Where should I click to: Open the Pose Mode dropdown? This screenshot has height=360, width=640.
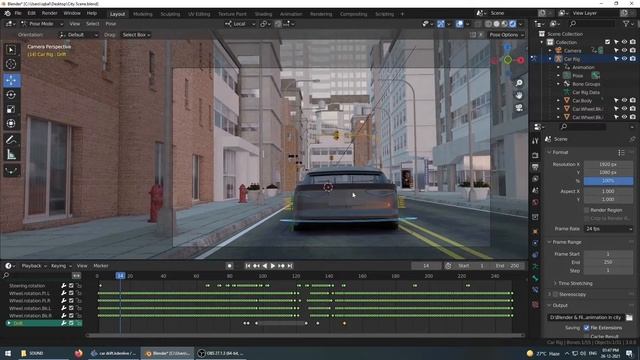pos(42,24)
